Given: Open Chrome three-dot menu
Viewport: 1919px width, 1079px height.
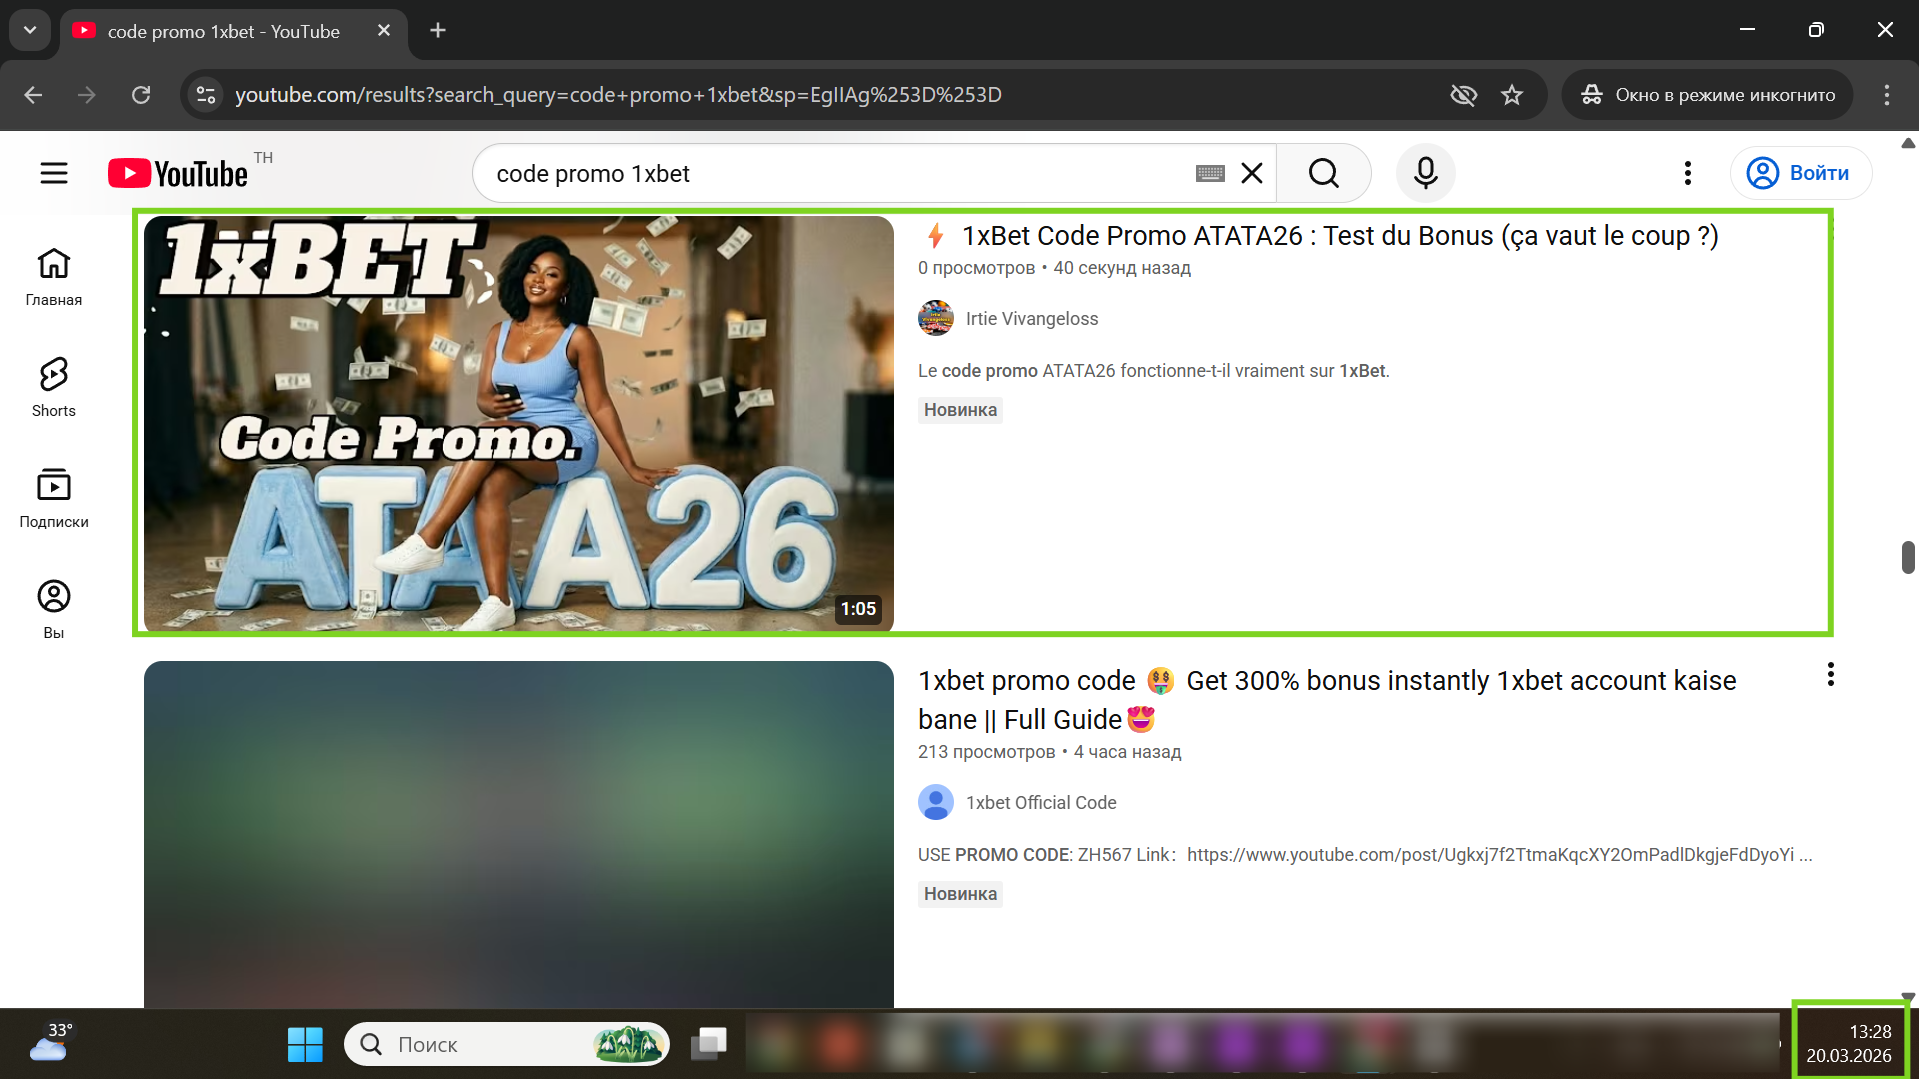Looking at the screenshot, I should (x=1887, y=95).
